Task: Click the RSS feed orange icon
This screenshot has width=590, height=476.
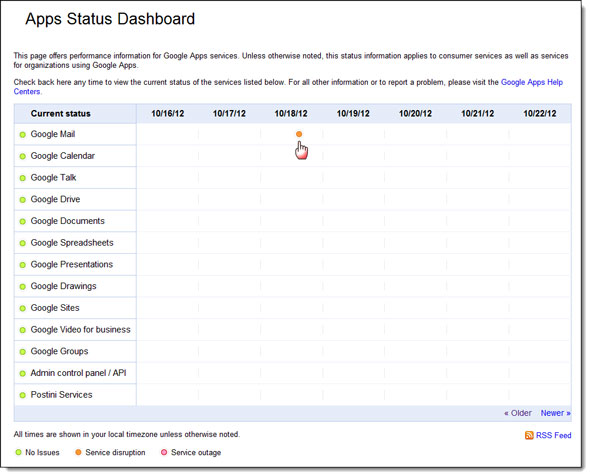Action: (x=529, y=435)
